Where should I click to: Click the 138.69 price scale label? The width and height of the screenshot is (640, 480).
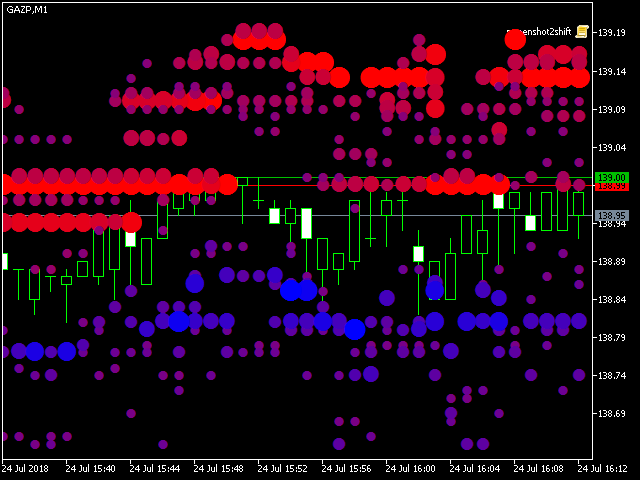coord(611,413)
